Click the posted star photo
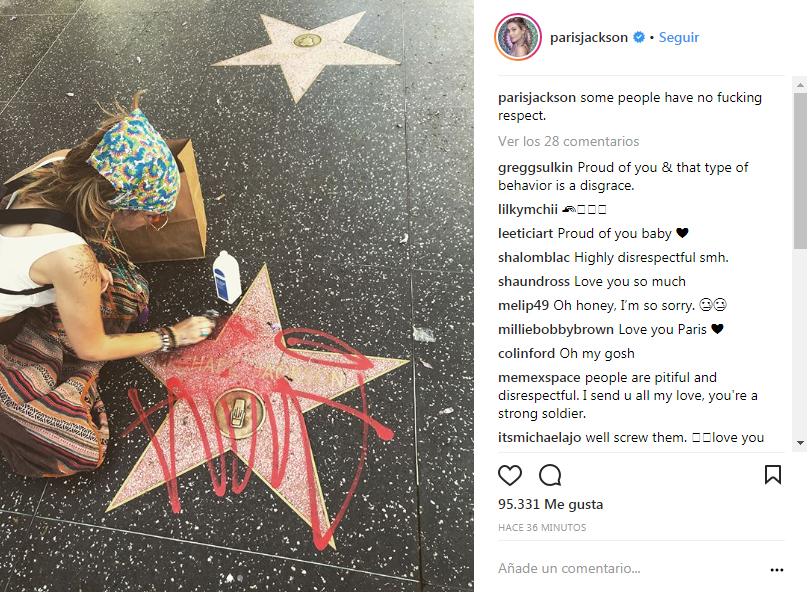 (237, 296)
